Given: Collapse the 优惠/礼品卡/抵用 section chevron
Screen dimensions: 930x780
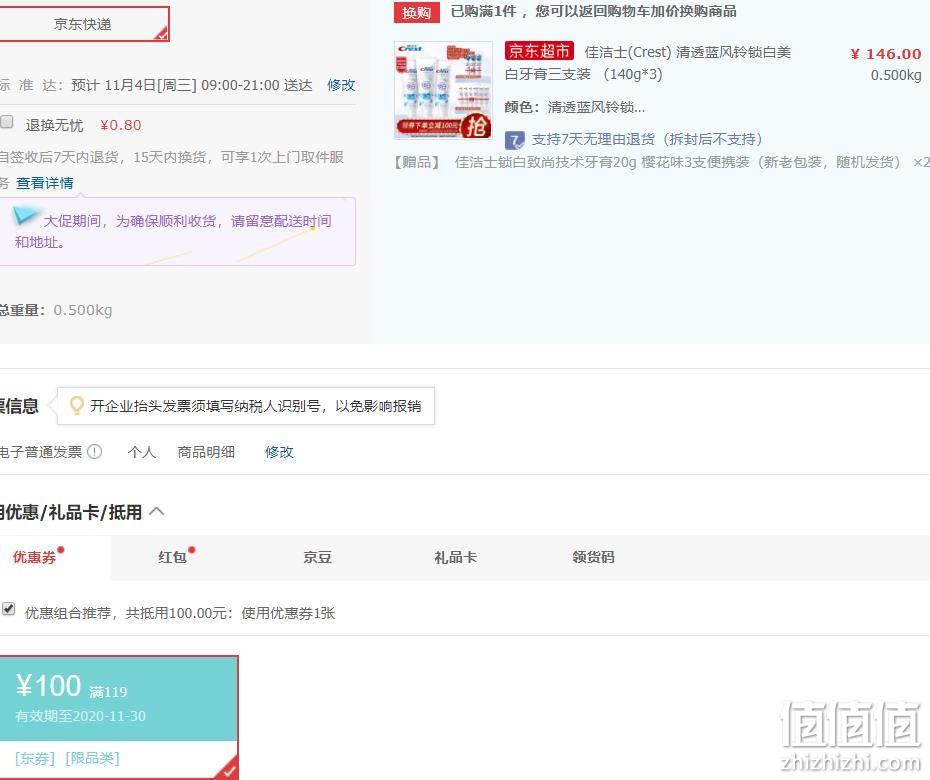Looking at the screenshot, I should (x=157, y=511).
